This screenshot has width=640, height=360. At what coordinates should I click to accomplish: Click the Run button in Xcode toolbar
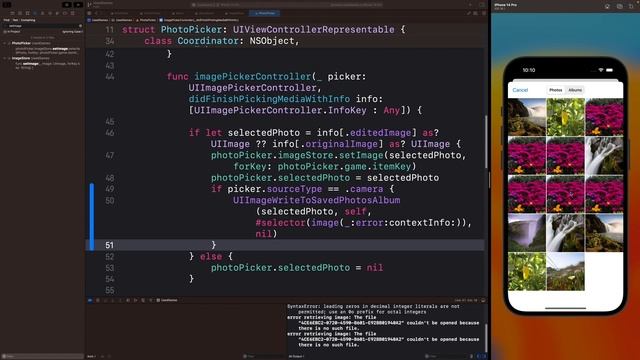tap(78, 4)
